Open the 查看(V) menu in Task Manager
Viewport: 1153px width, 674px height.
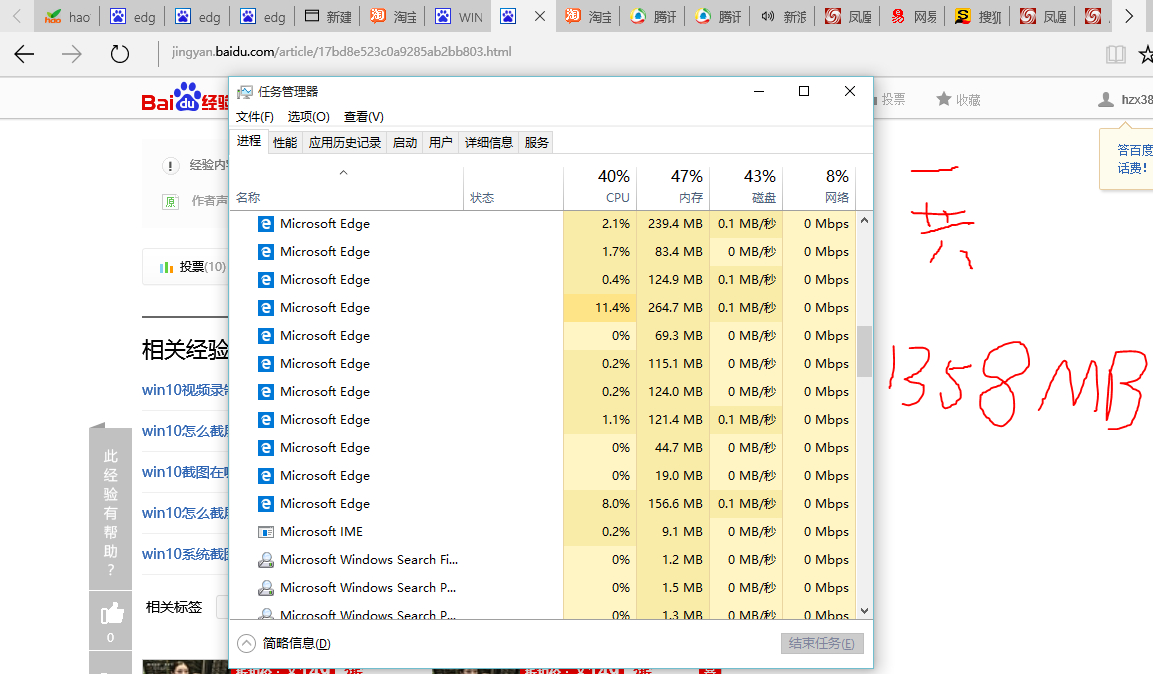coord(363,117)
